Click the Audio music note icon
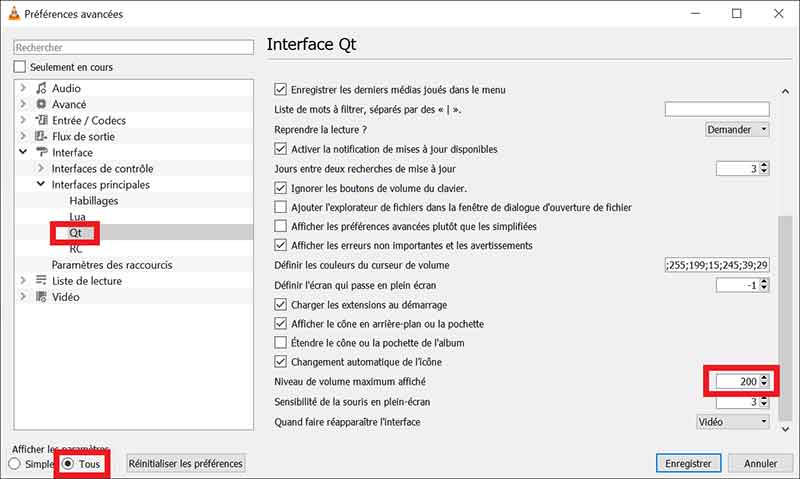The image size is (800, 479). [41, 88]
